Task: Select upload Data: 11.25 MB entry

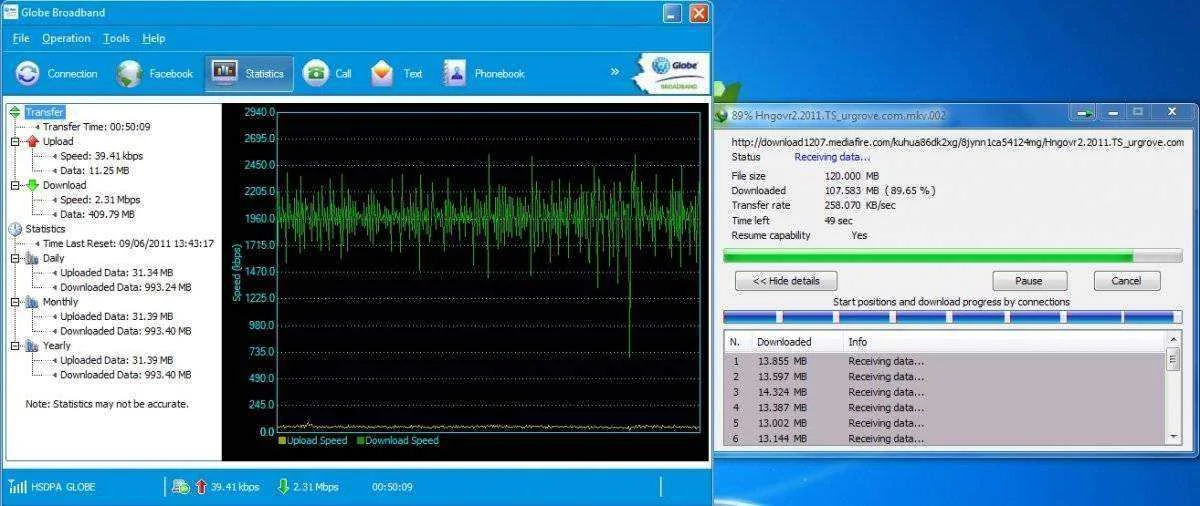Action: pyautogui.click(x=94, y=171)
